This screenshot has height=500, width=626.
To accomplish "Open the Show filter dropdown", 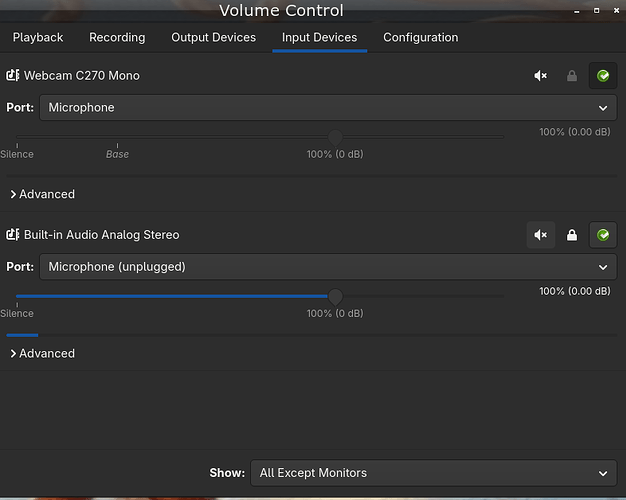I will [433, 473].
